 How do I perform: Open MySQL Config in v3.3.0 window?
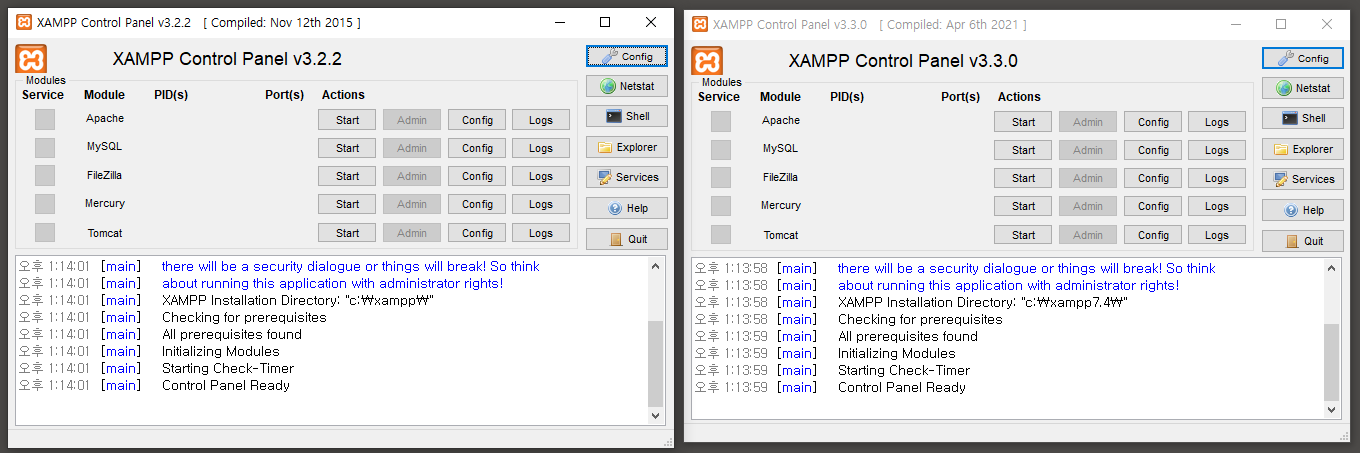click(x=1153, y=150)
